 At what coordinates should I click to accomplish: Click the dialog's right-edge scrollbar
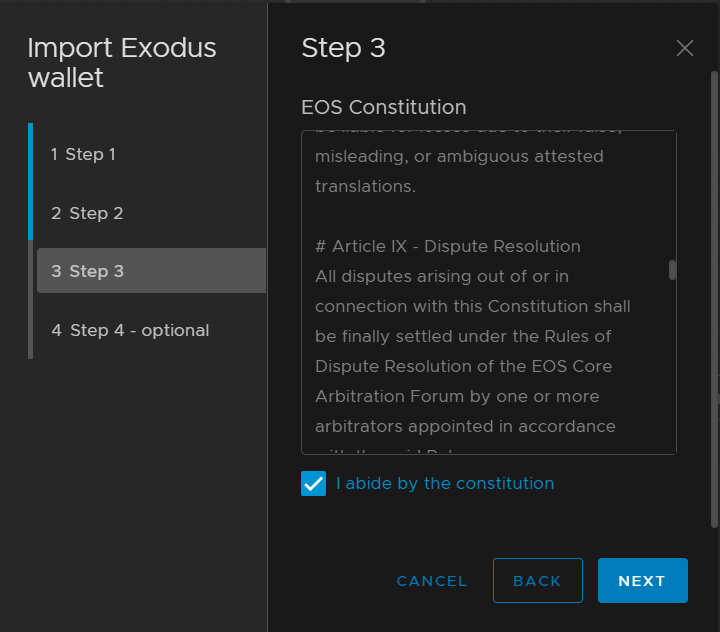coord(714,300)
